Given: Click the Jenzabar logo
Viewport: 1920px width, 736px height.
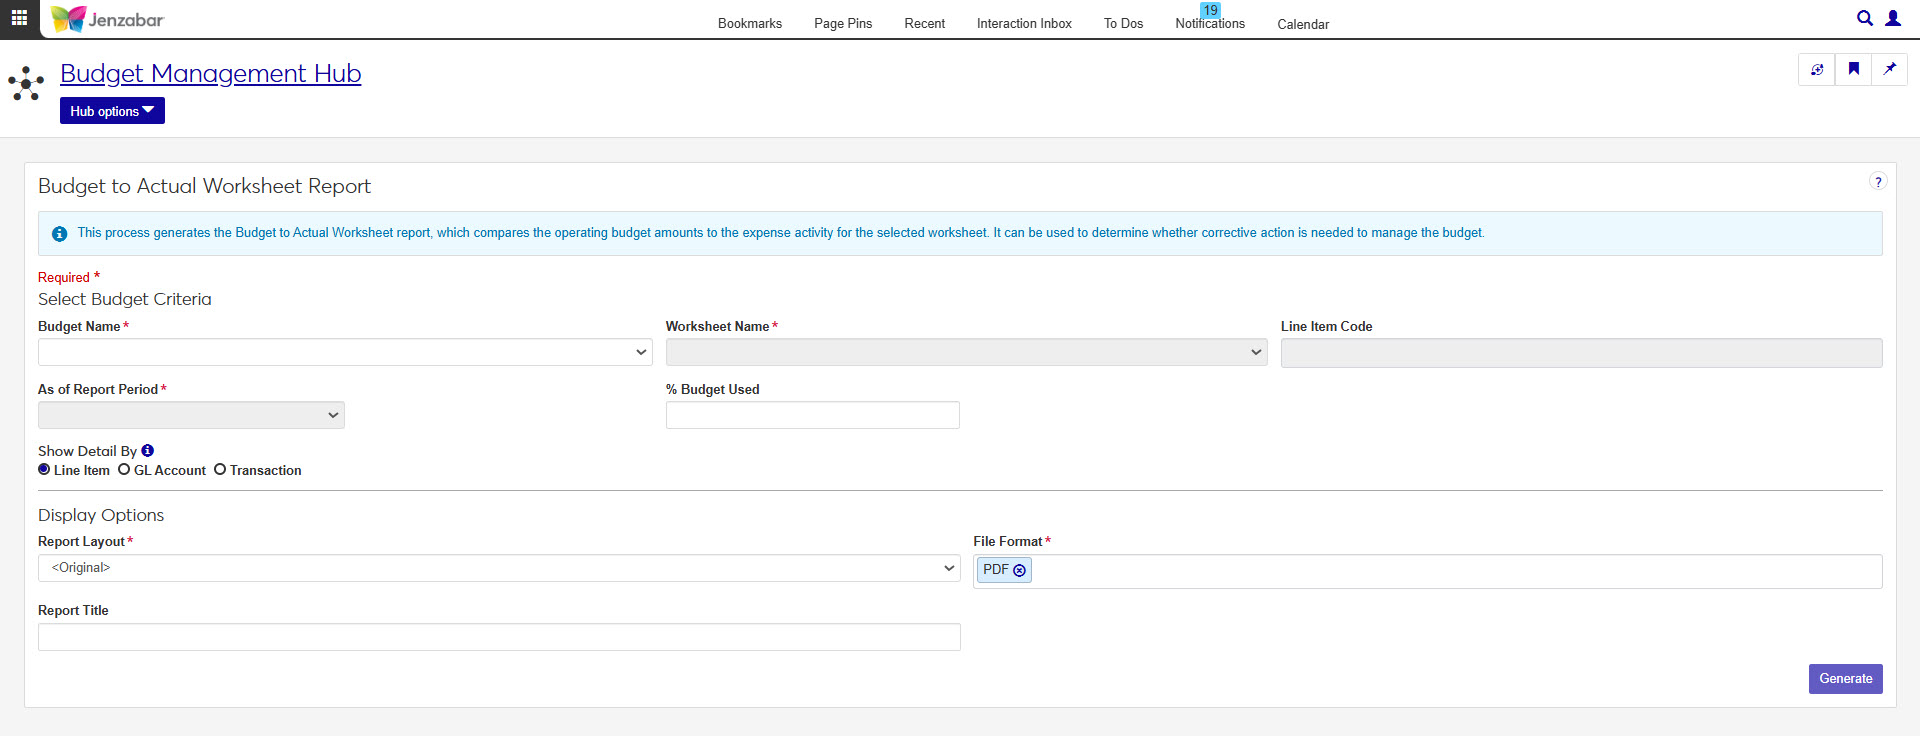Looking at the screenshot, I should click(107, 19).
